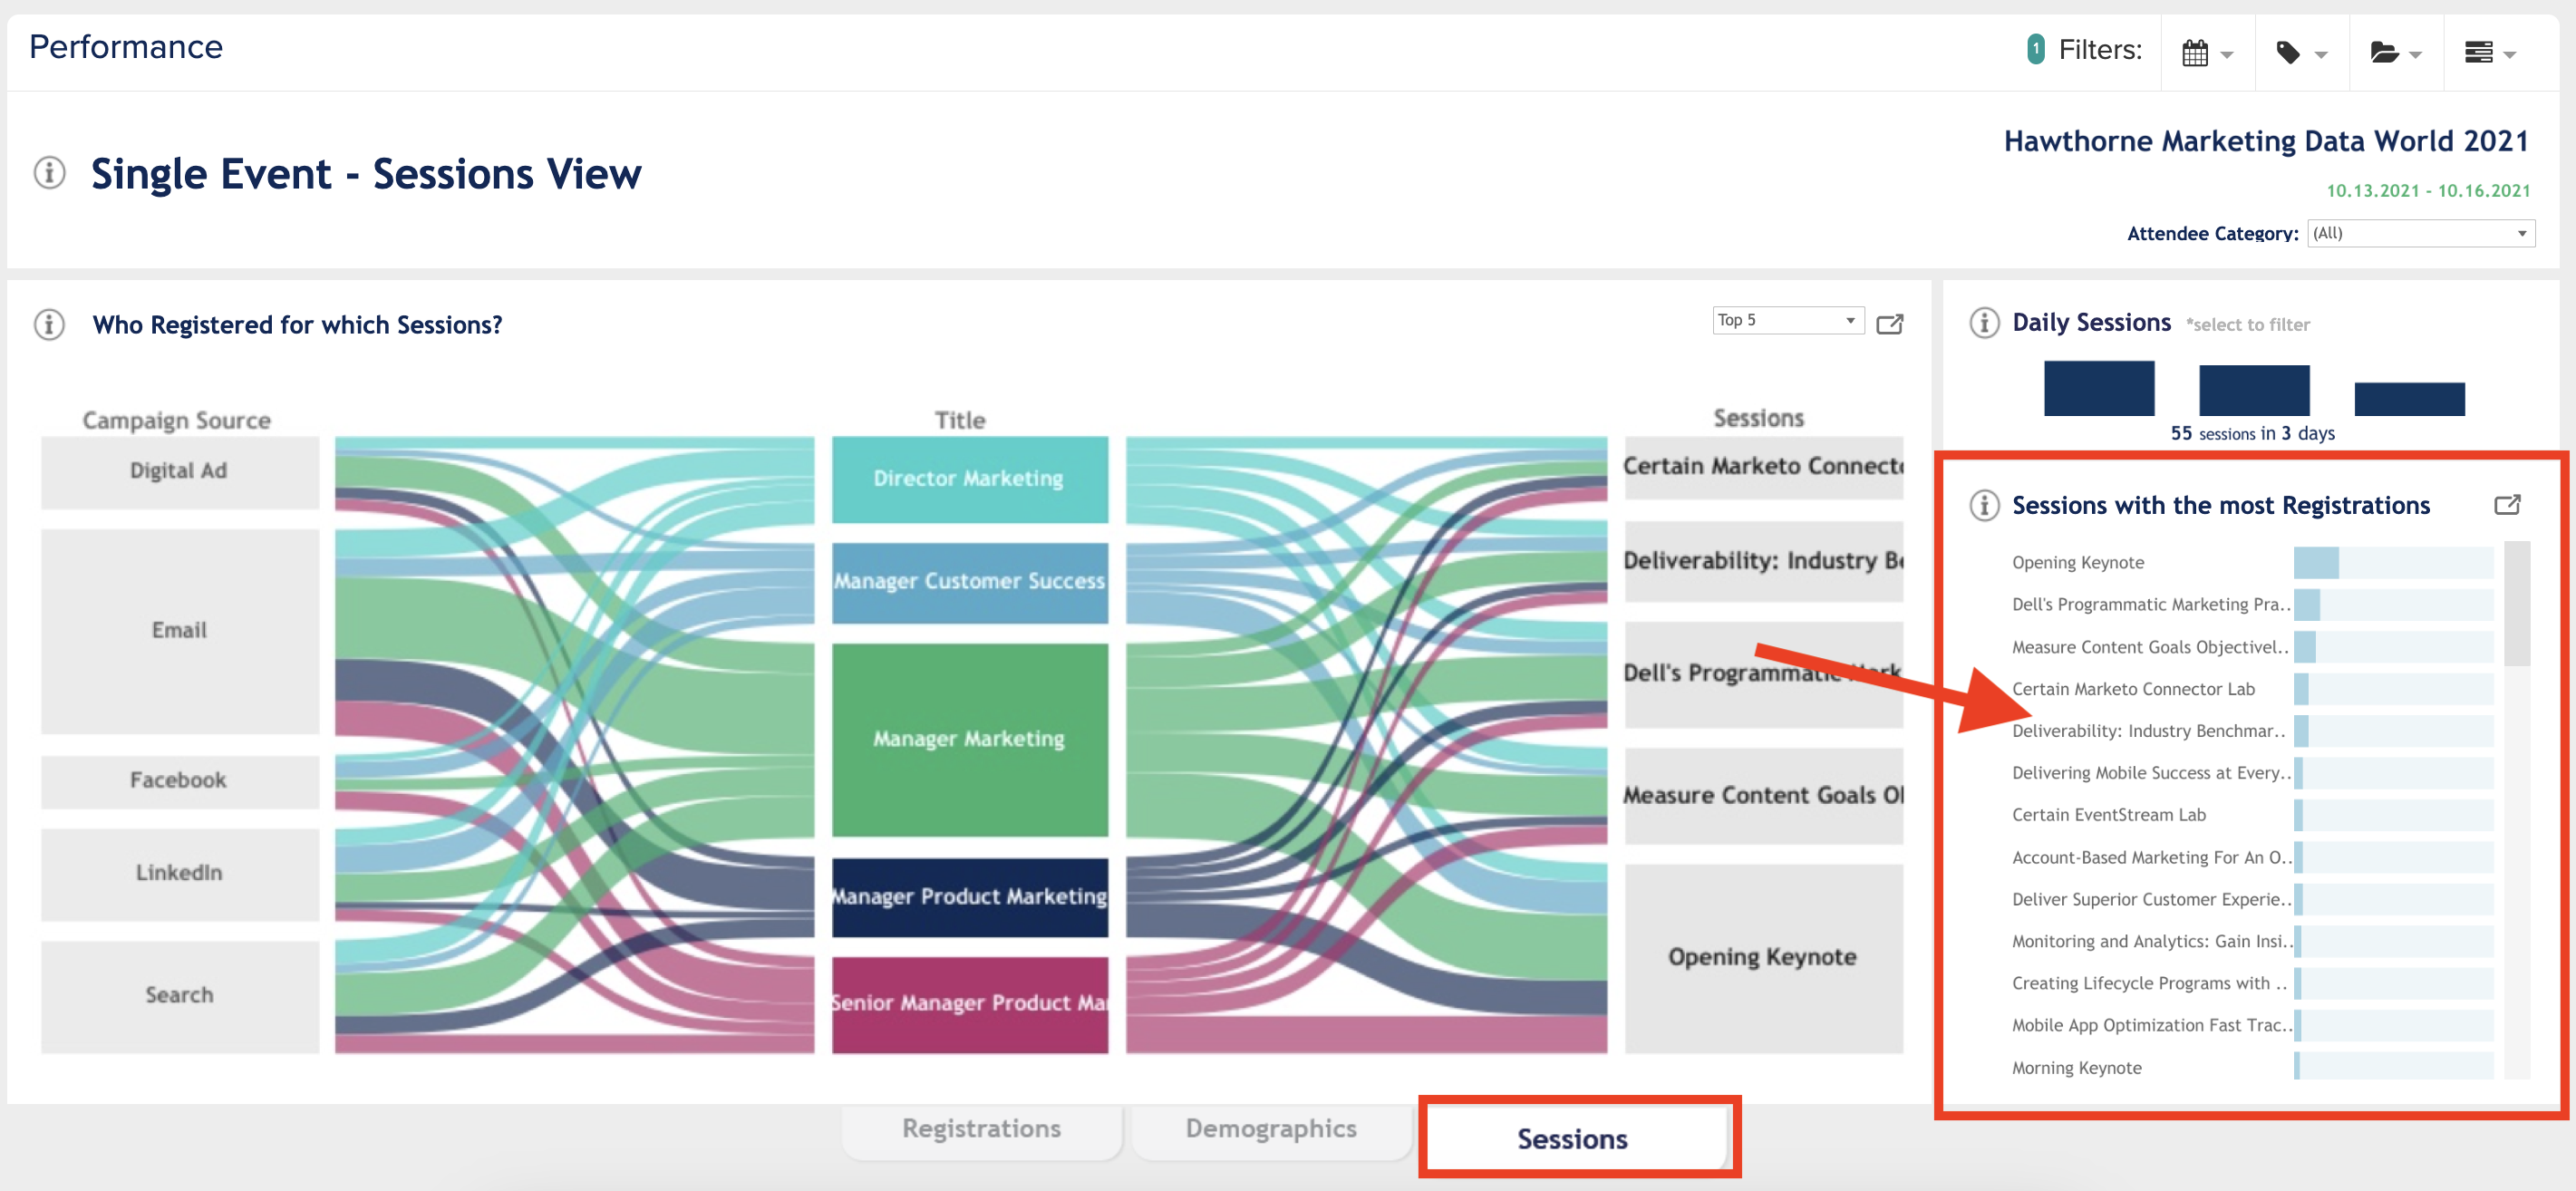Switch to the Registrations tab
Viewport: 2576px width, 1191px height.
[x=981, y=1129]
